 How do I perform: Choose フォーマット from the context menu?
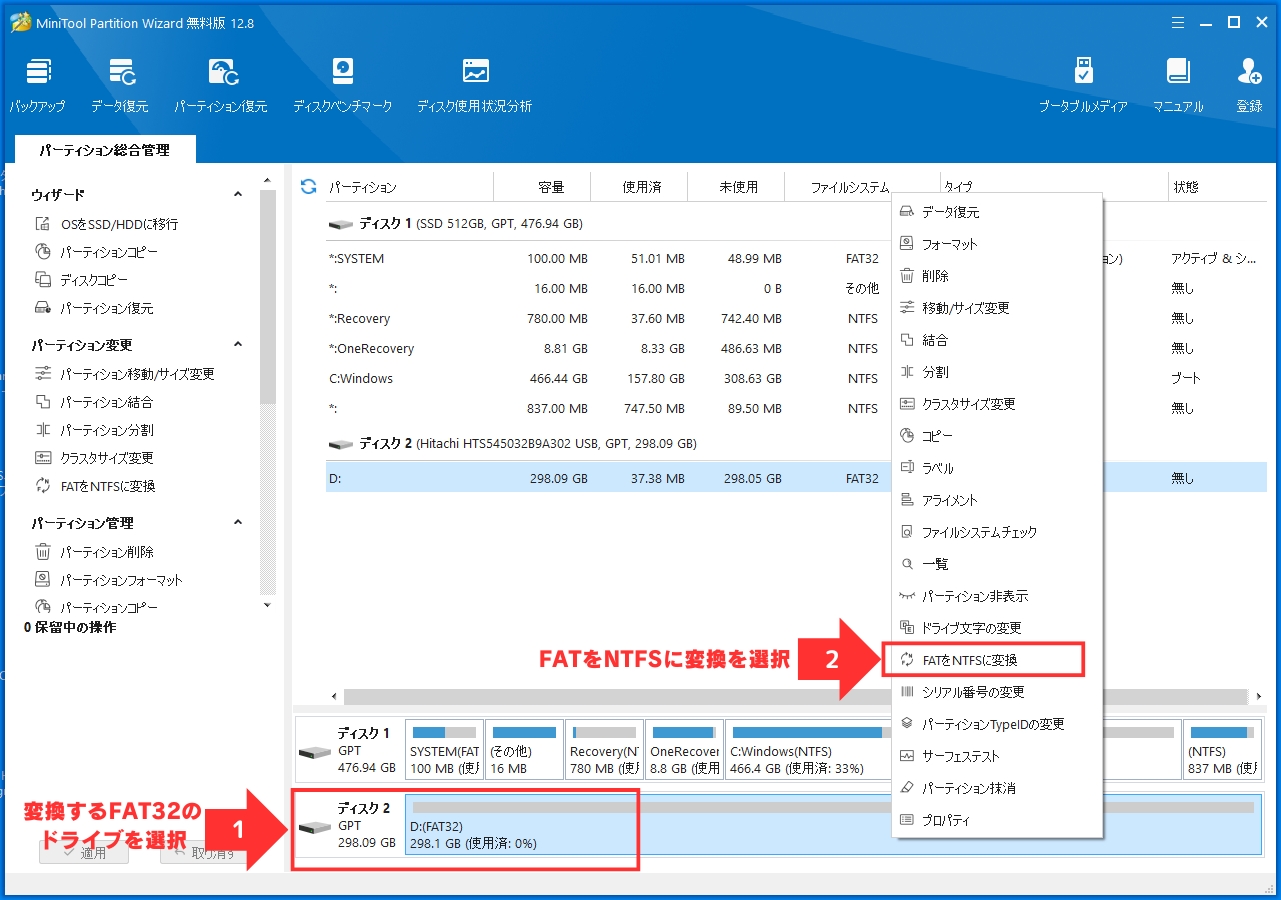(997, 244)
